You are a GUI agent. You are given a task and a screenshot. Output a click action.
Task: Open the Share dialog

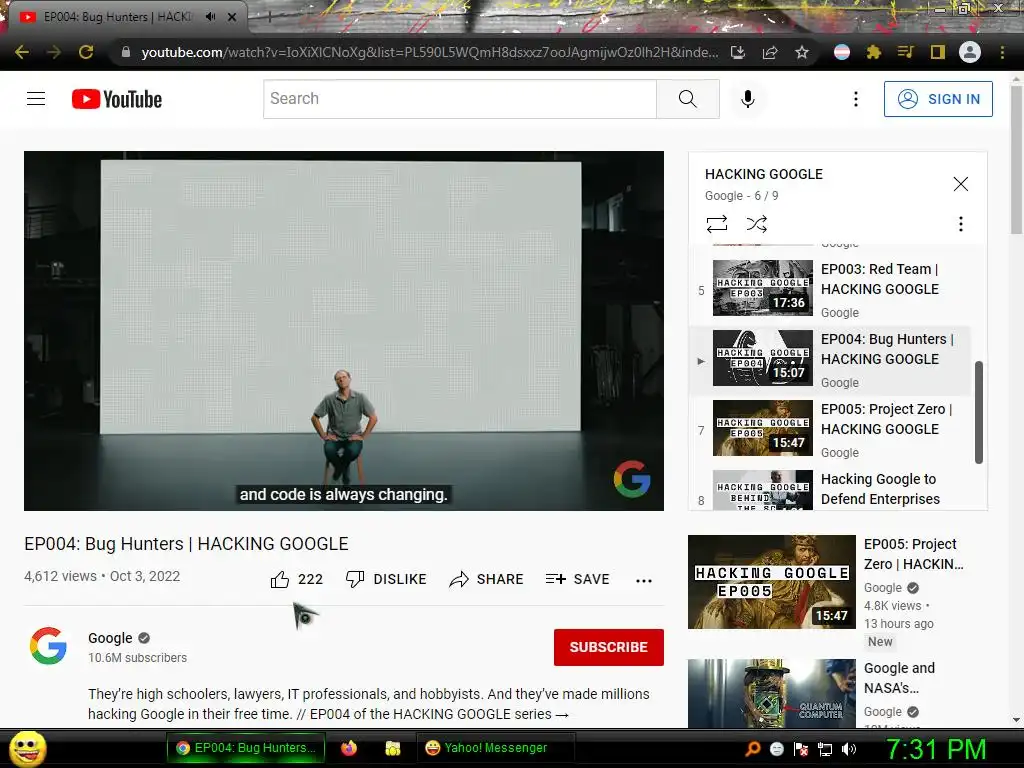point(487,579)
